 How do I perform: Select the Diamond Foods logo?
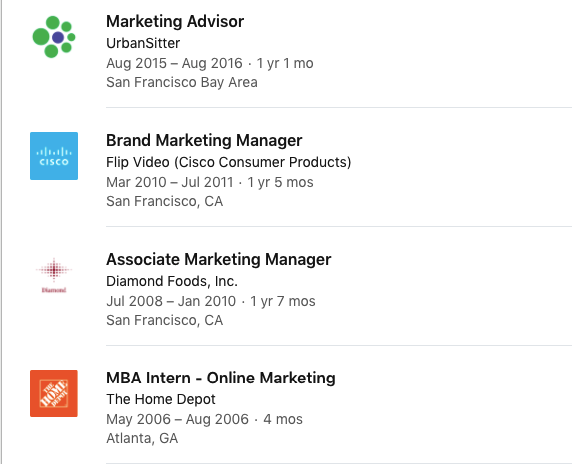click(x=54, y=275)
